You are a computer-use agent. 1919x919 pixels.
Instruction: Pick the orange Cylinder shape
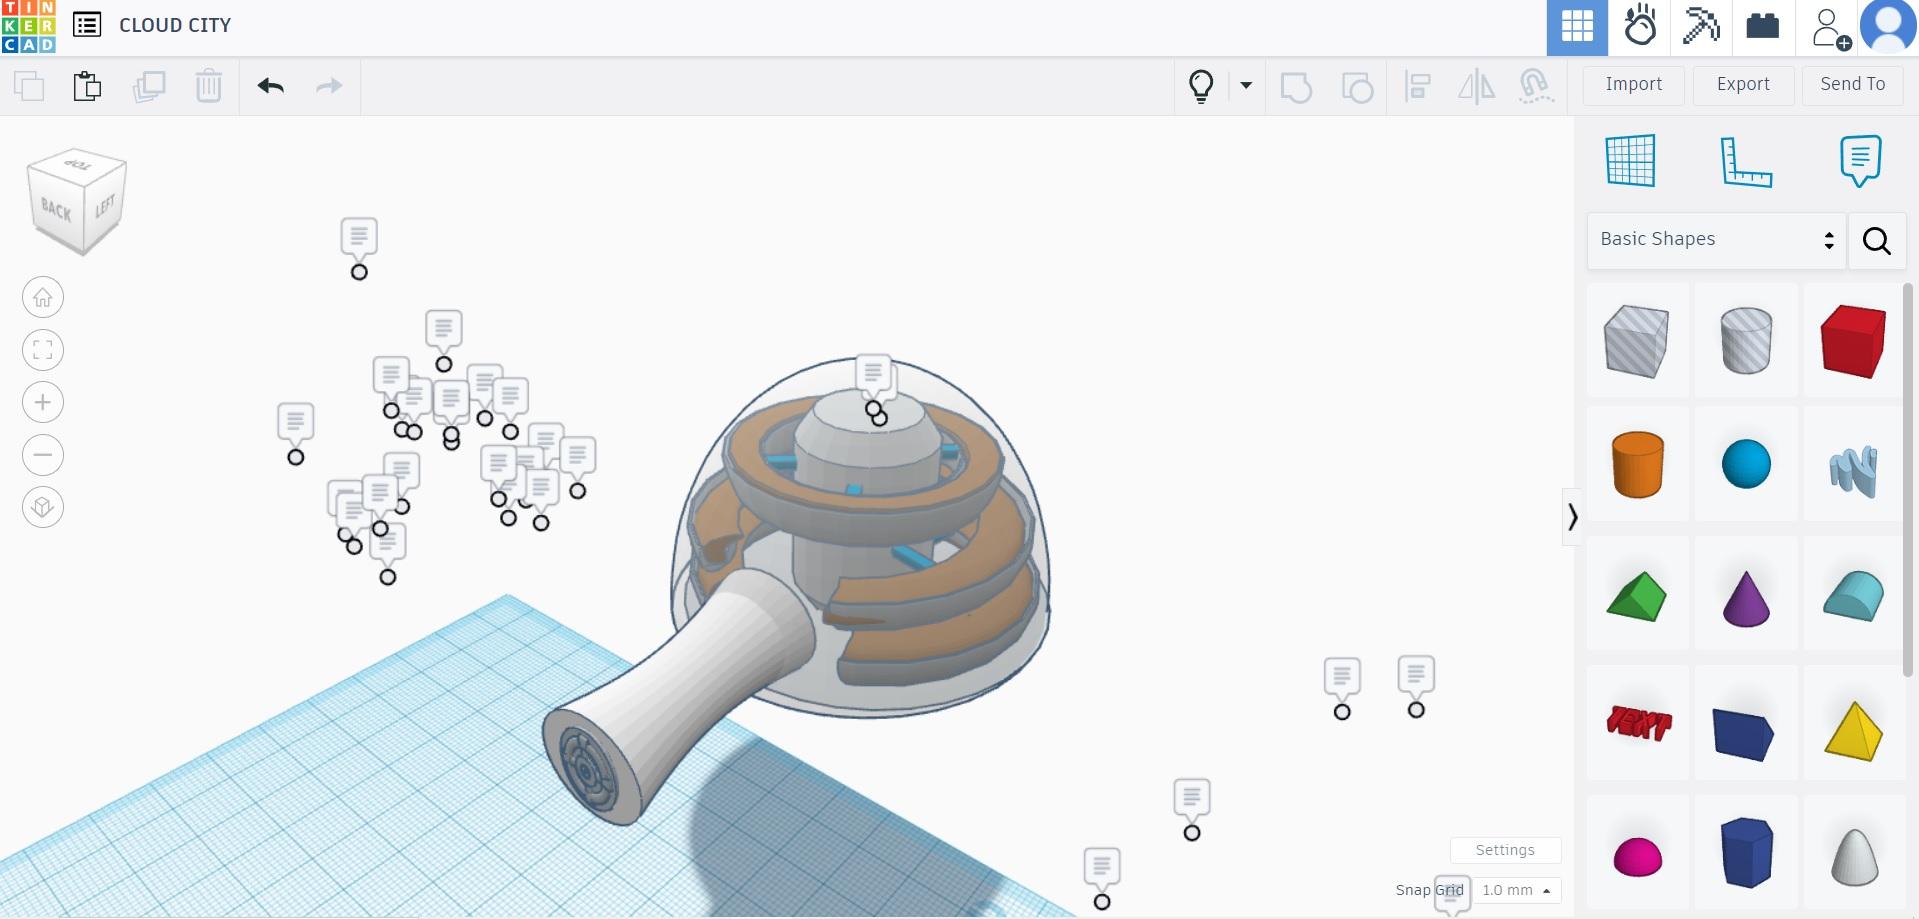[x=1637, y=464]
